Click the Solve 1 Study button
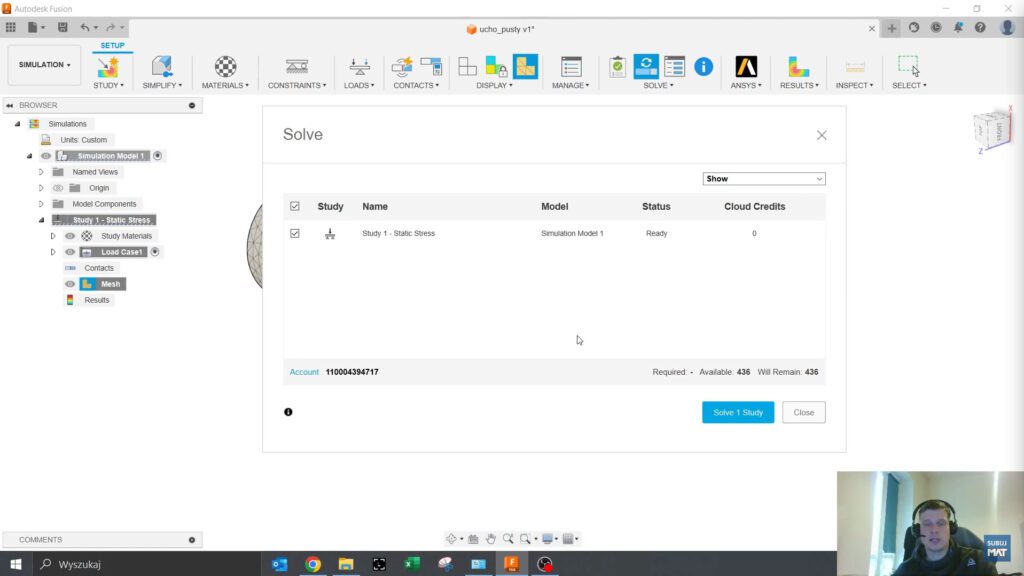Screen dimensions: 1024x576 (x=738, y=412)
